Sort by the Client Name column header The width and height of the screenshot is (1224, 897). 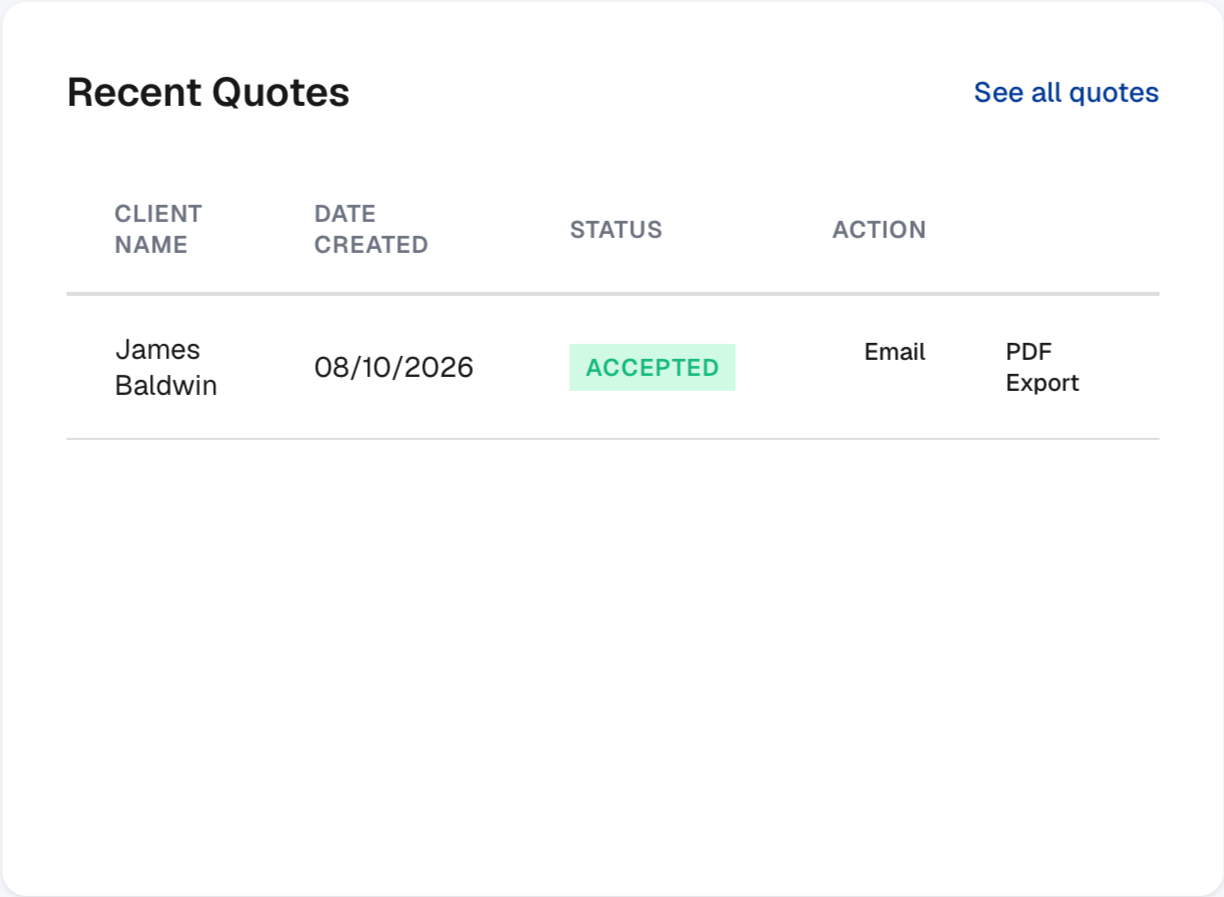(159, 229)
